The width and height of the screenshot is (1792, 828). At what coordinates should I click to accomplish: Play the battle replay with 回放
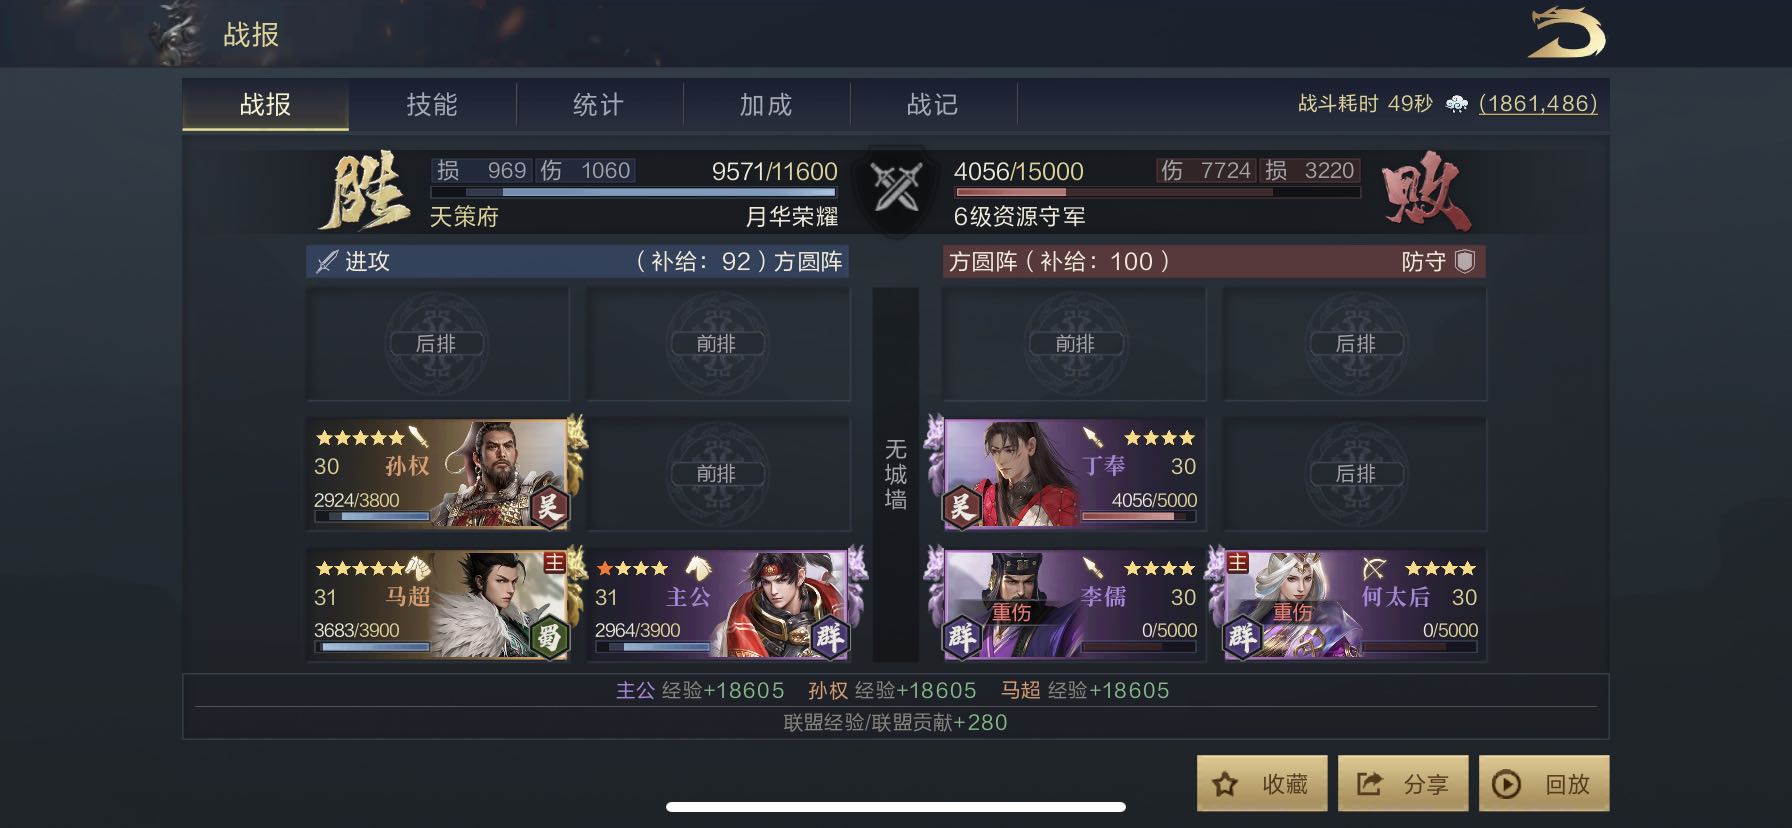coord(1544,783)
